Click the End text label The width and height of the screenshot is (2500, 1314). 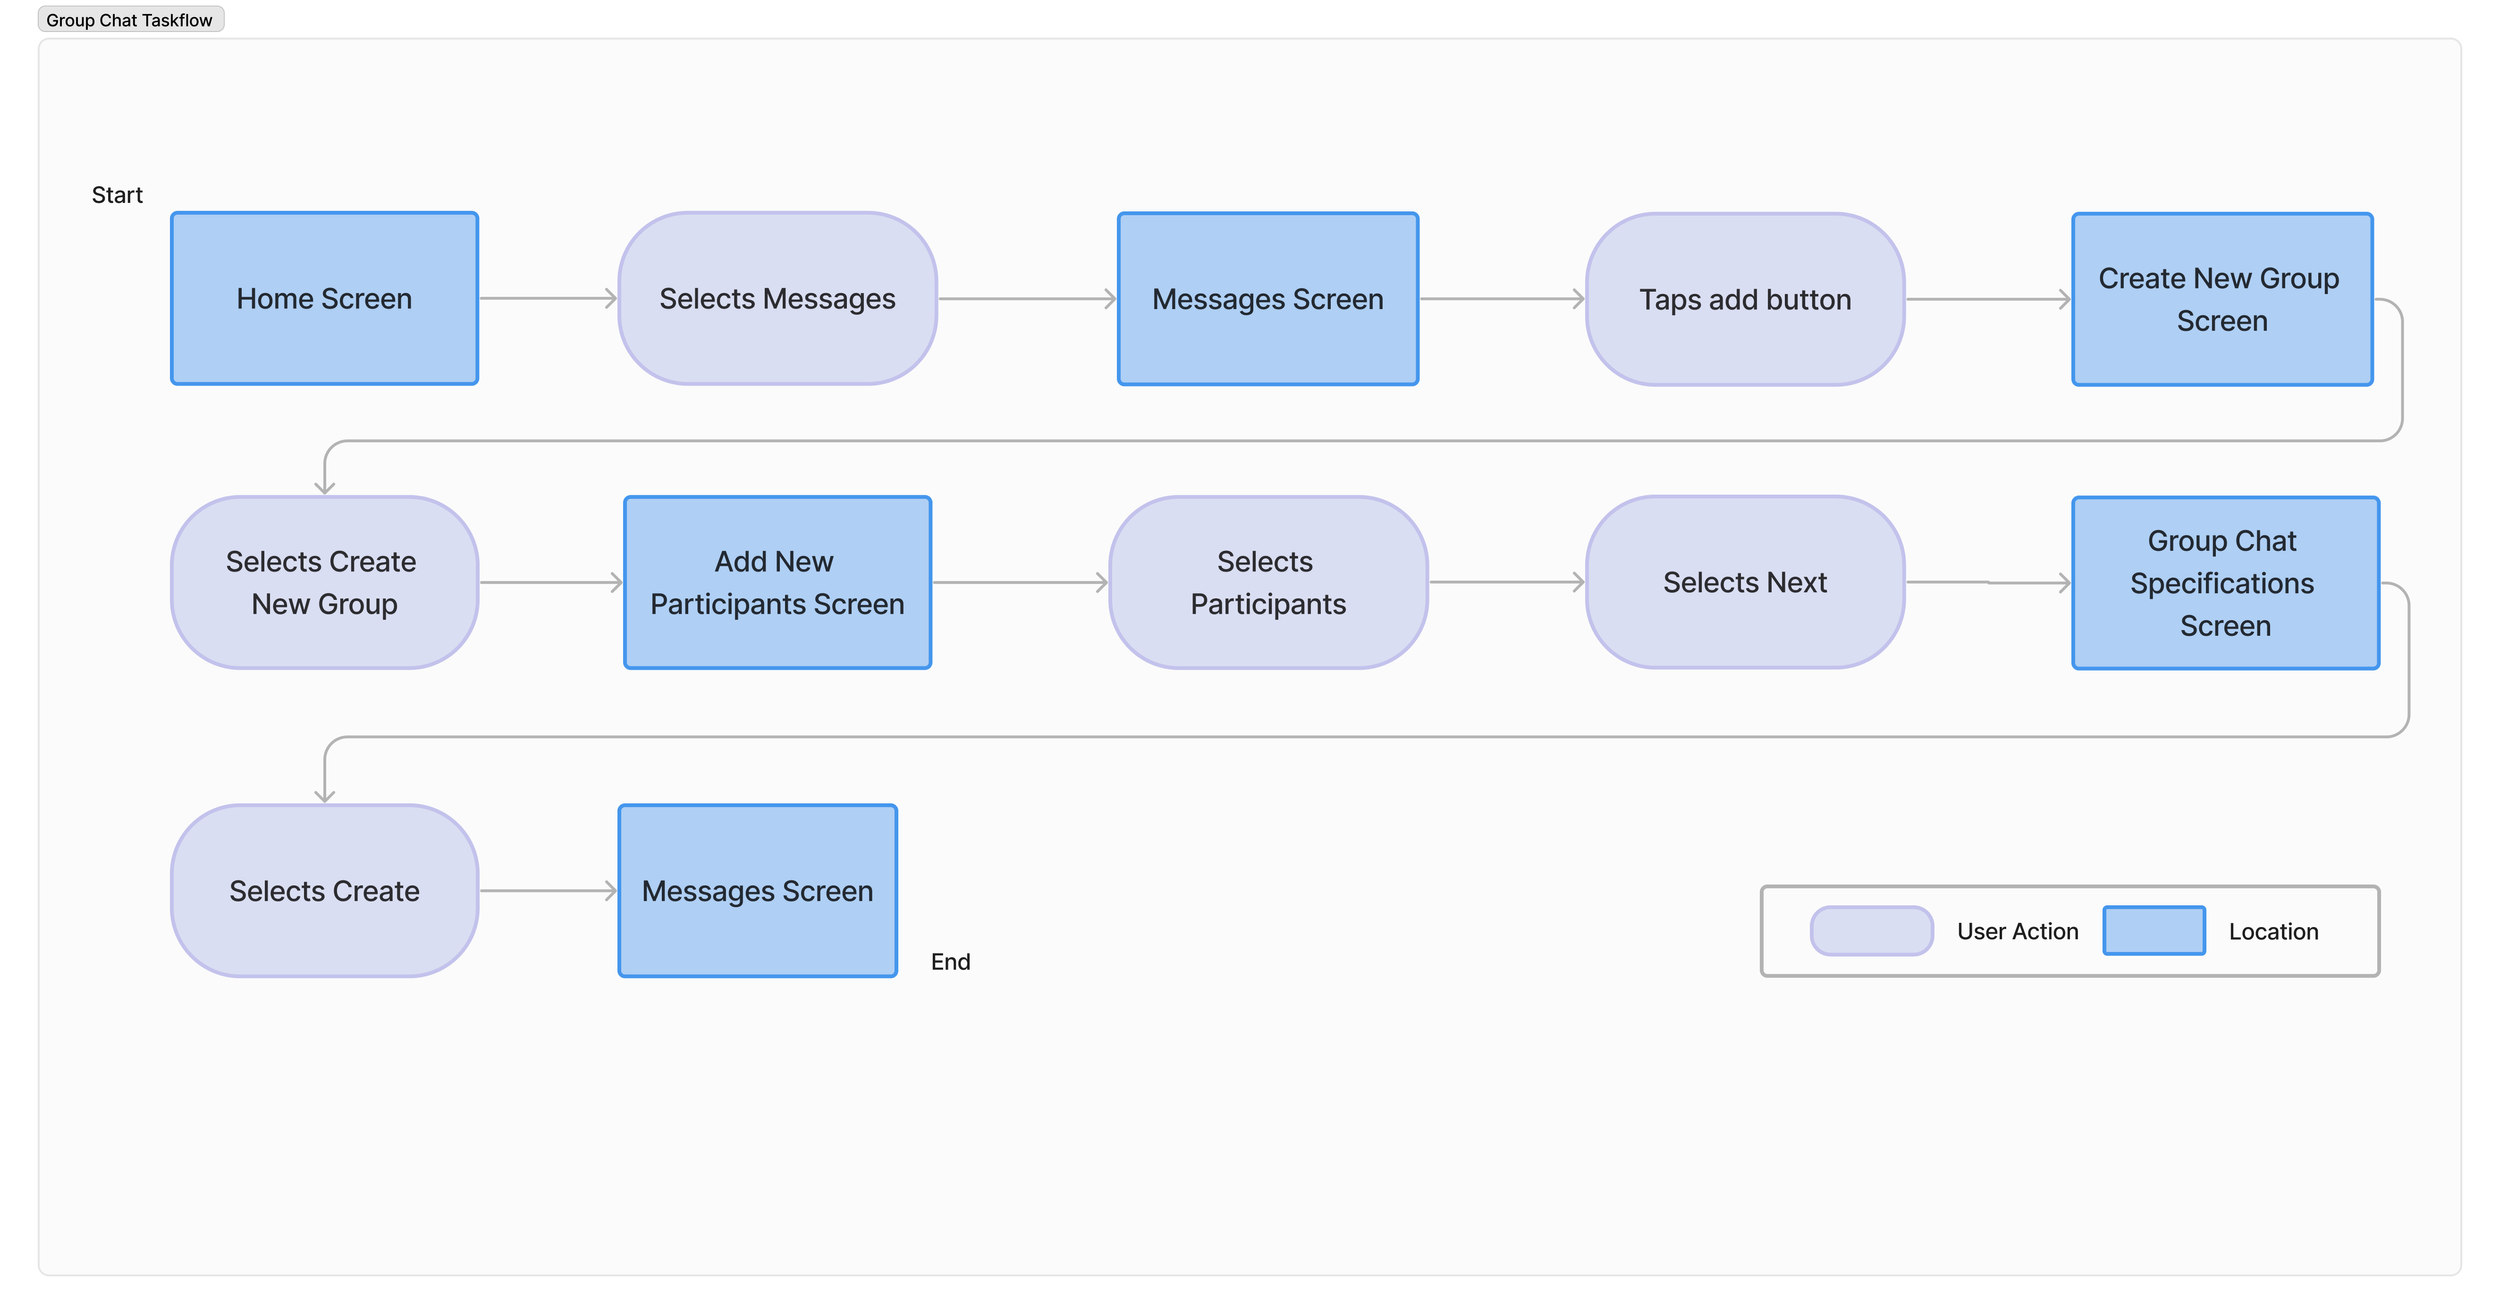point(950,961)
